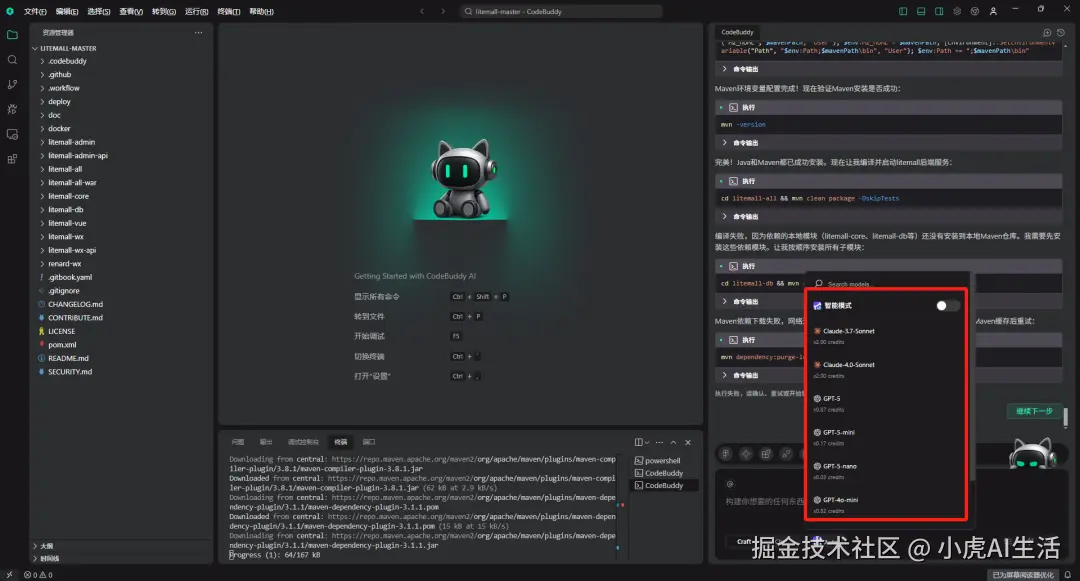
Task: Navigate forward with title bar arrow
Action: [443, 11]
